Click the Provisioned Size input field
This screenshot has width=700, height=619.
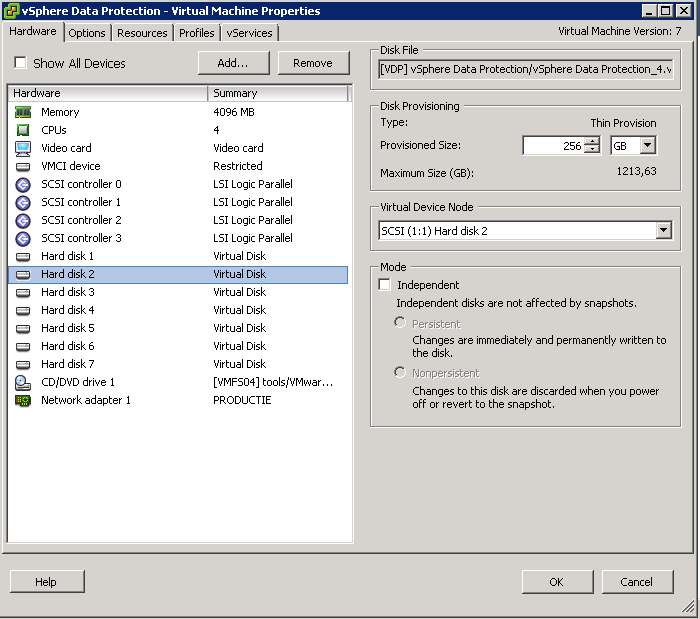coord(553,145)
